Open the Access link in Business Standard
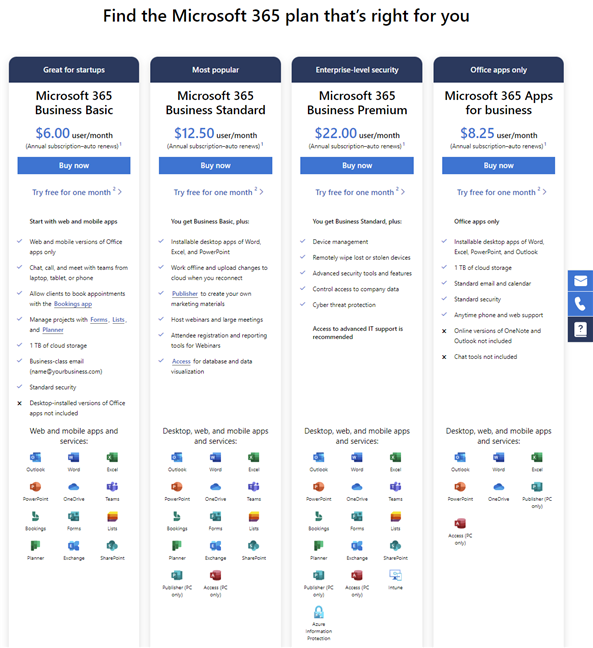 click(x=181, y=361)
